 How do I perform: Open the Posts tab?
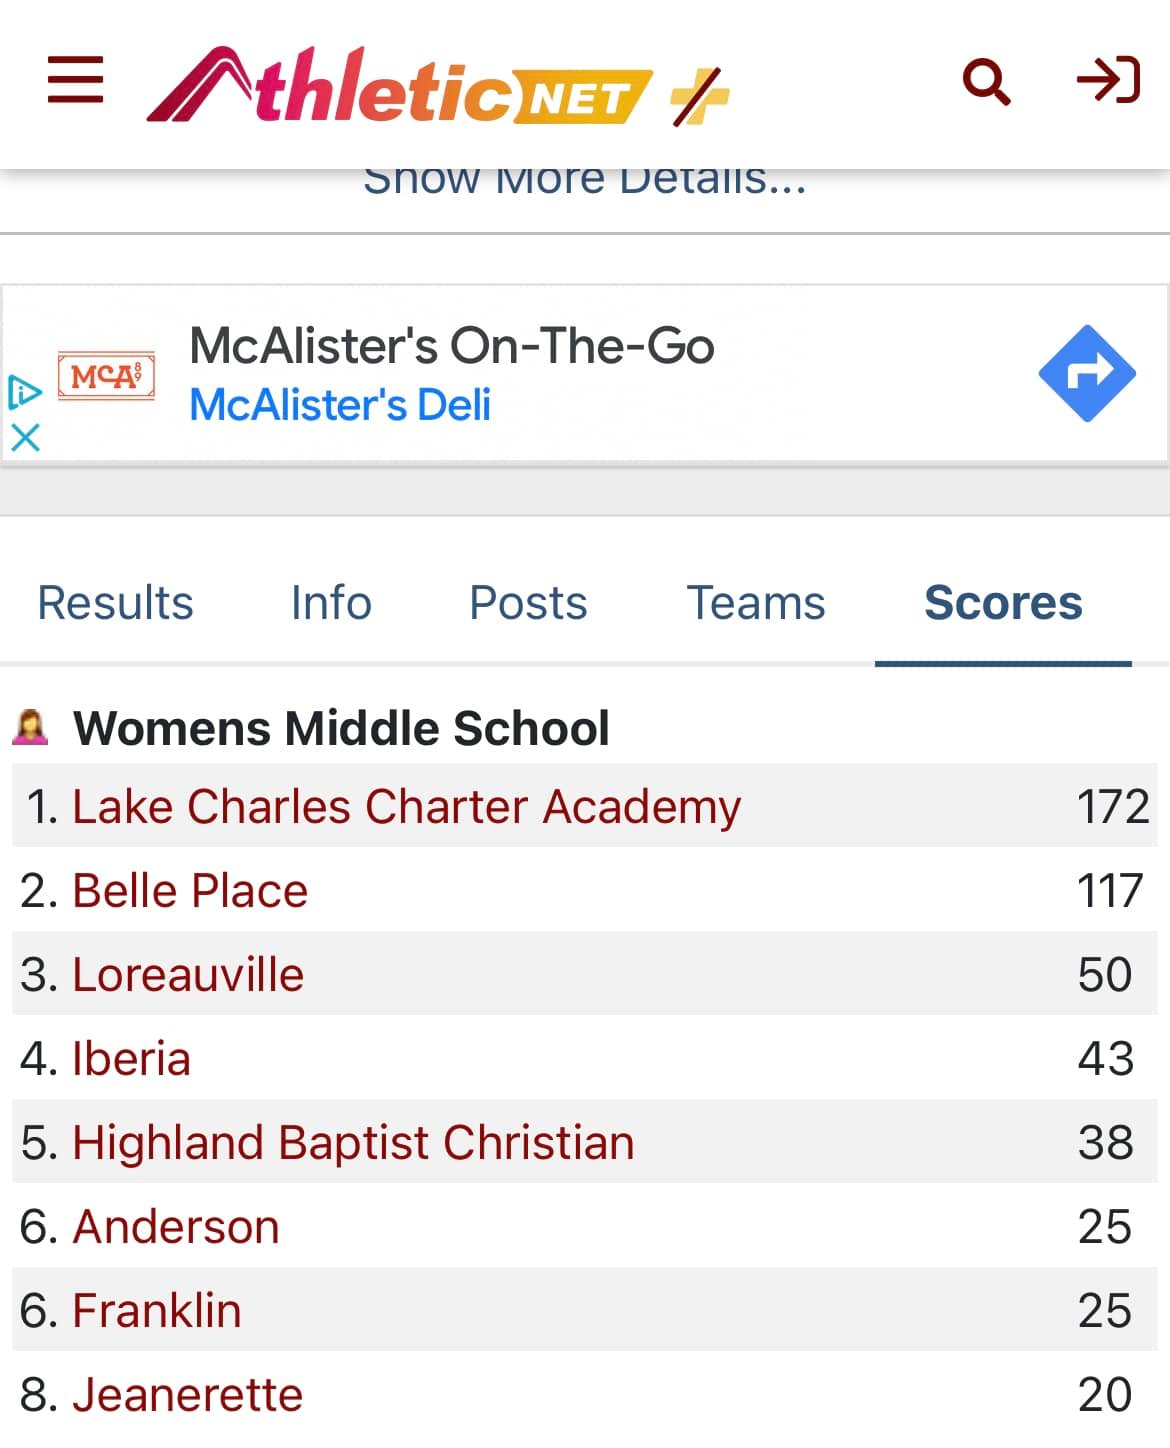(x=528, y=603)
